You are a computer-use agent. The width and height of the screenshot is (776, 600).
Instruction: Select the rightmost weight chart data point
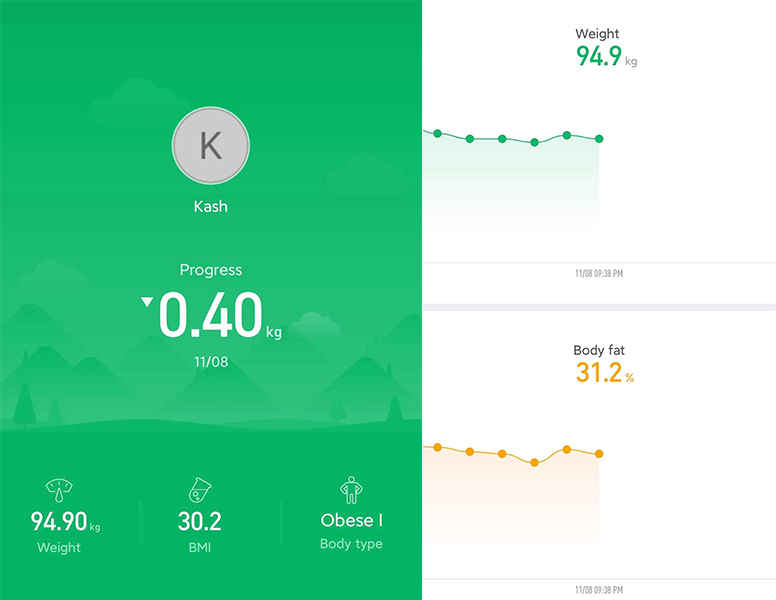pos(599,139)
